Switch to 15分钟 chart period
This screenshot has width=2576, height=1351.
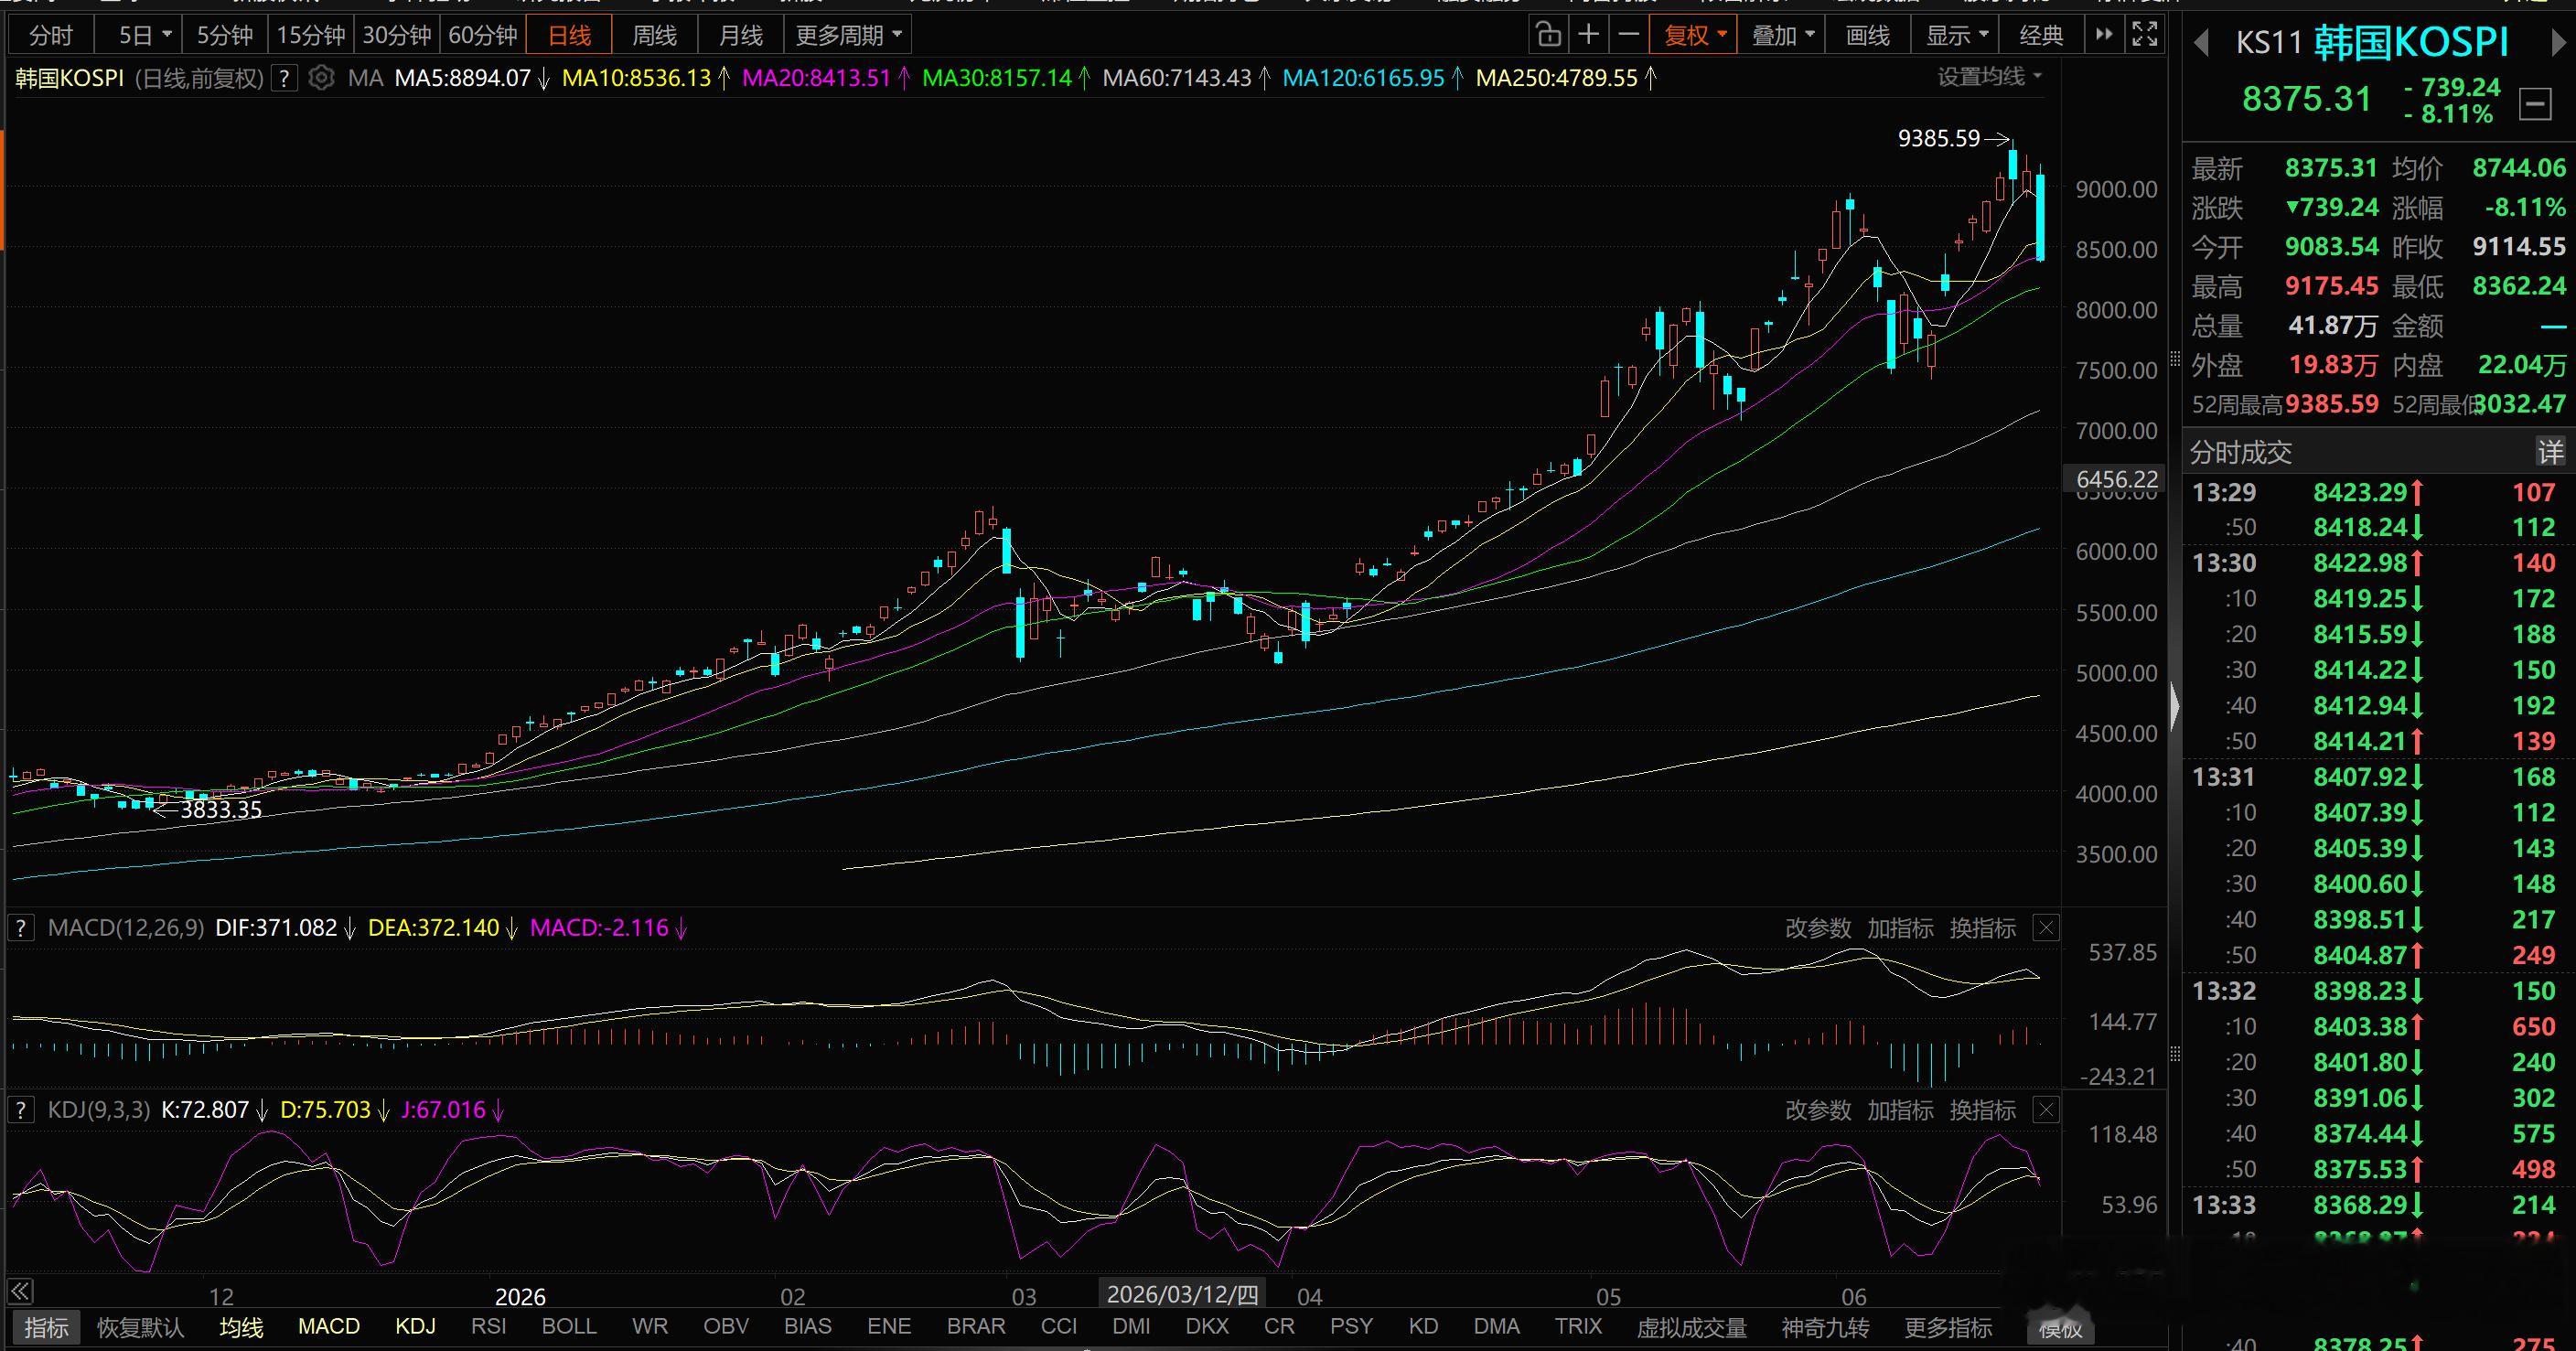[311, 36]
